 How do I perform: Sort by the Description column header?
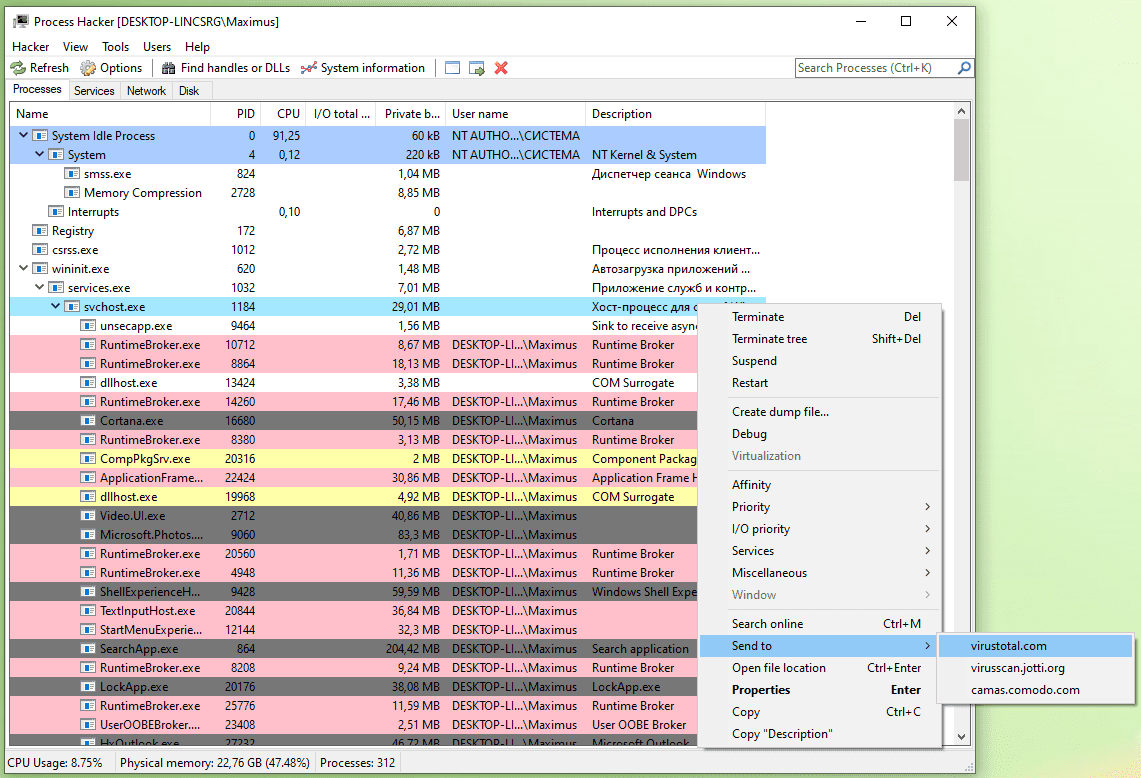pyautogui.click(x=675, y=114)
